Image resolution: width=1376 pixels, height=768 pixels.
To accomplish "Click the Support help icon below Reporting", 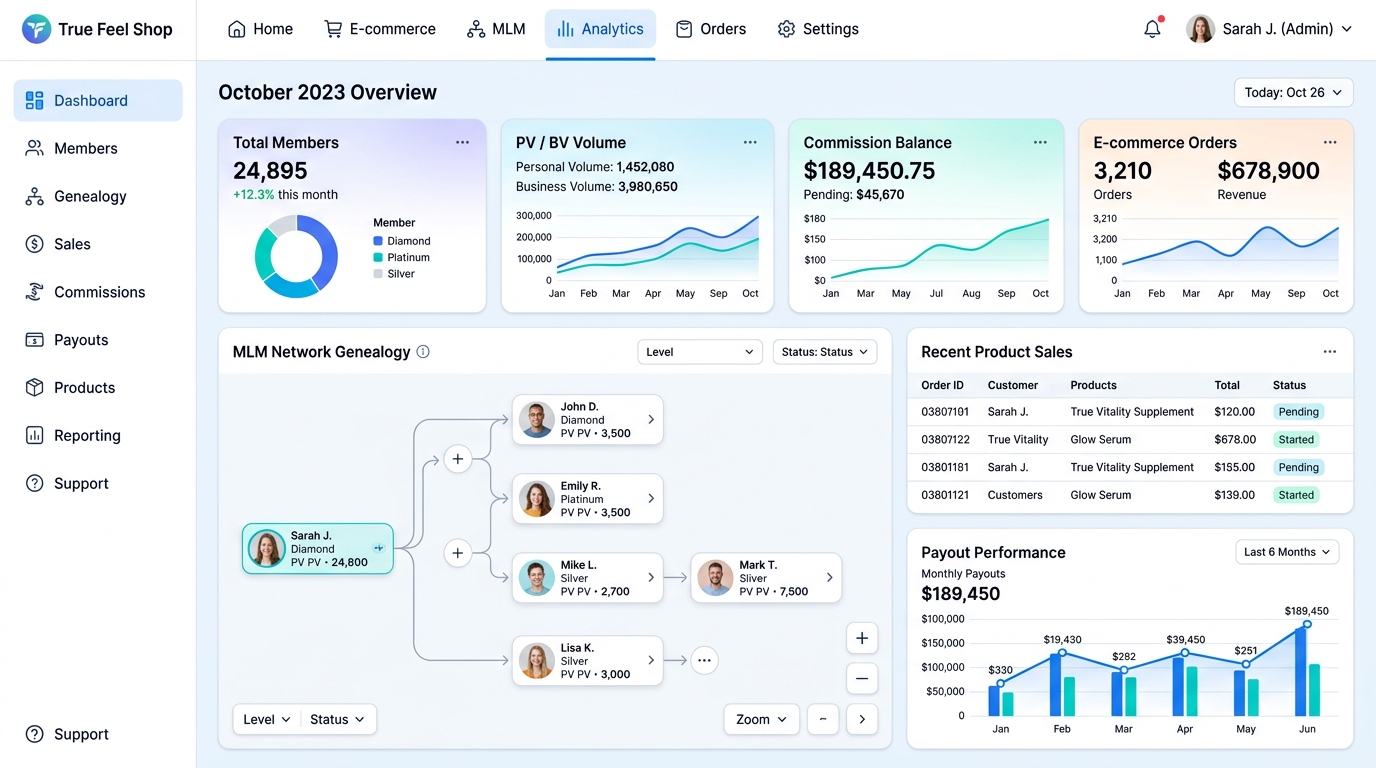I will [35, 483].
